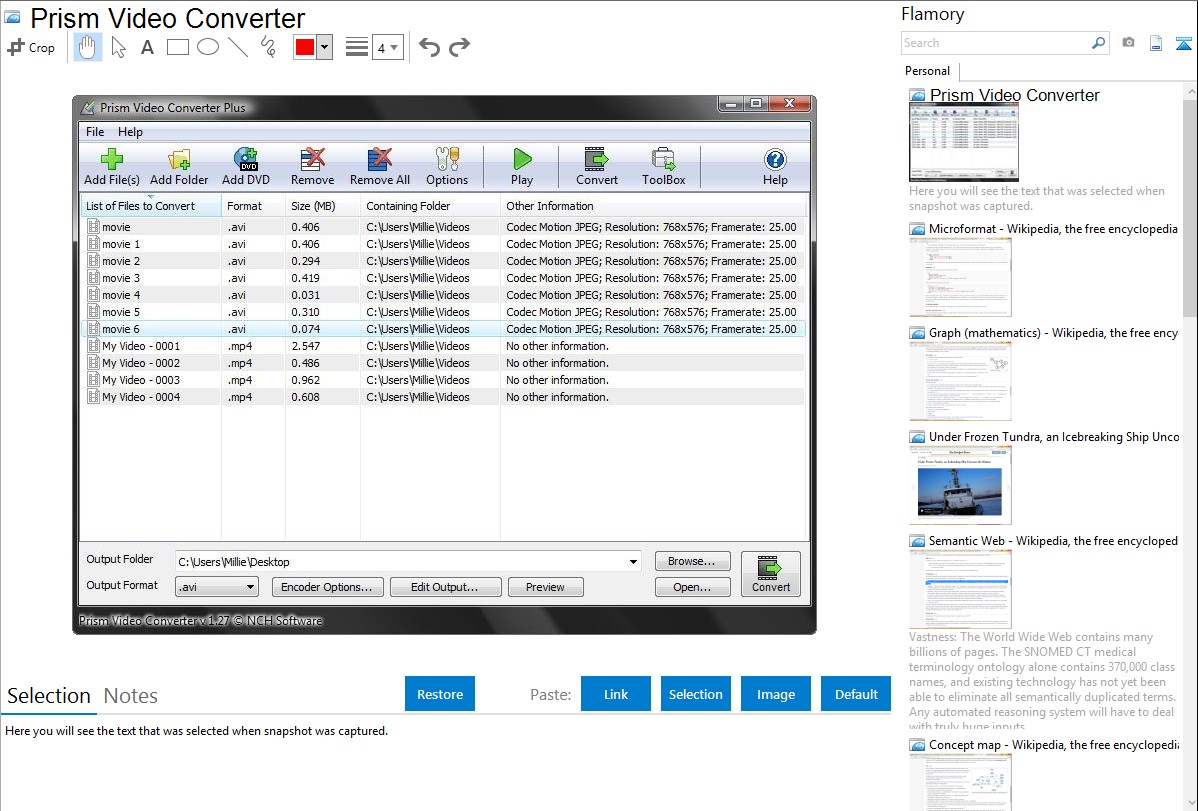Choose the arrow pointer tool
This screenshot has width=1198, height=811.
[118, 47]
